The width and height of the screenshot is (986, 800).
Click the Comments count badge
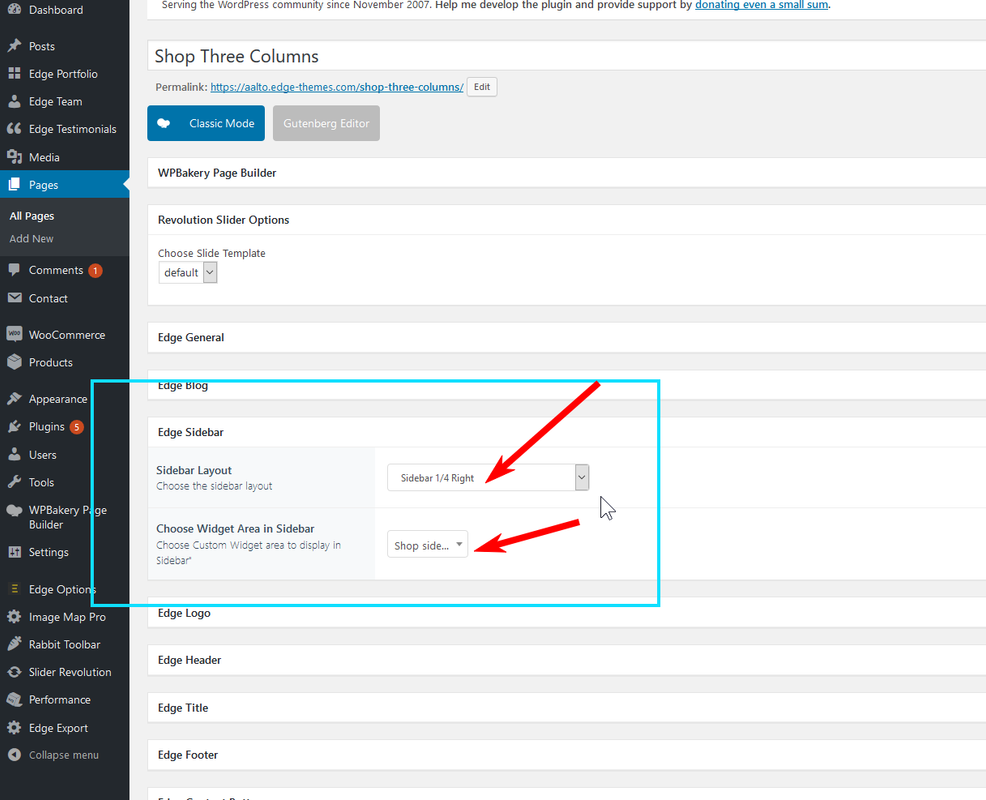click(x=95, y=270)
